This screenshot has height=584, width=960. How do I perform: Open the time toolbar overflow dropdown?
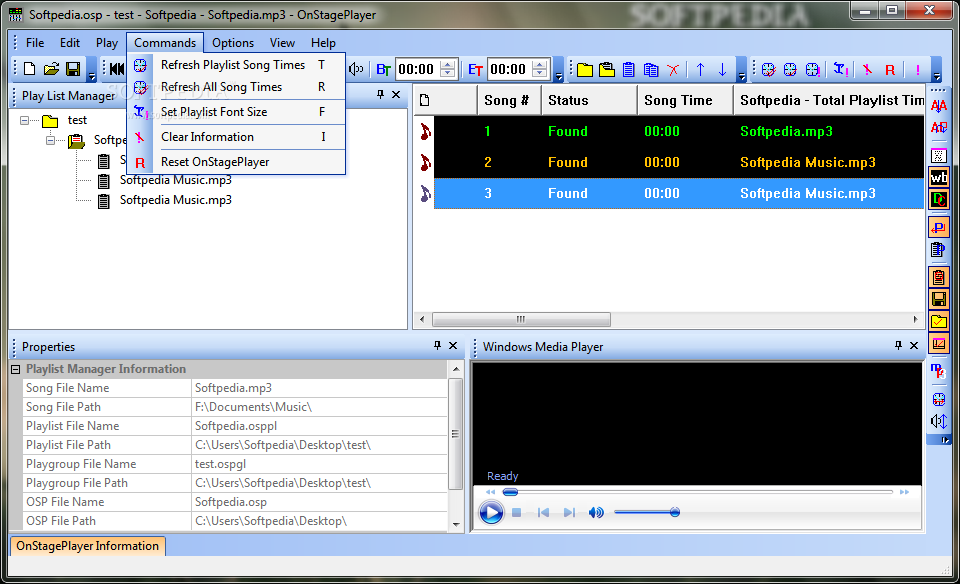(x=558, y=76)
